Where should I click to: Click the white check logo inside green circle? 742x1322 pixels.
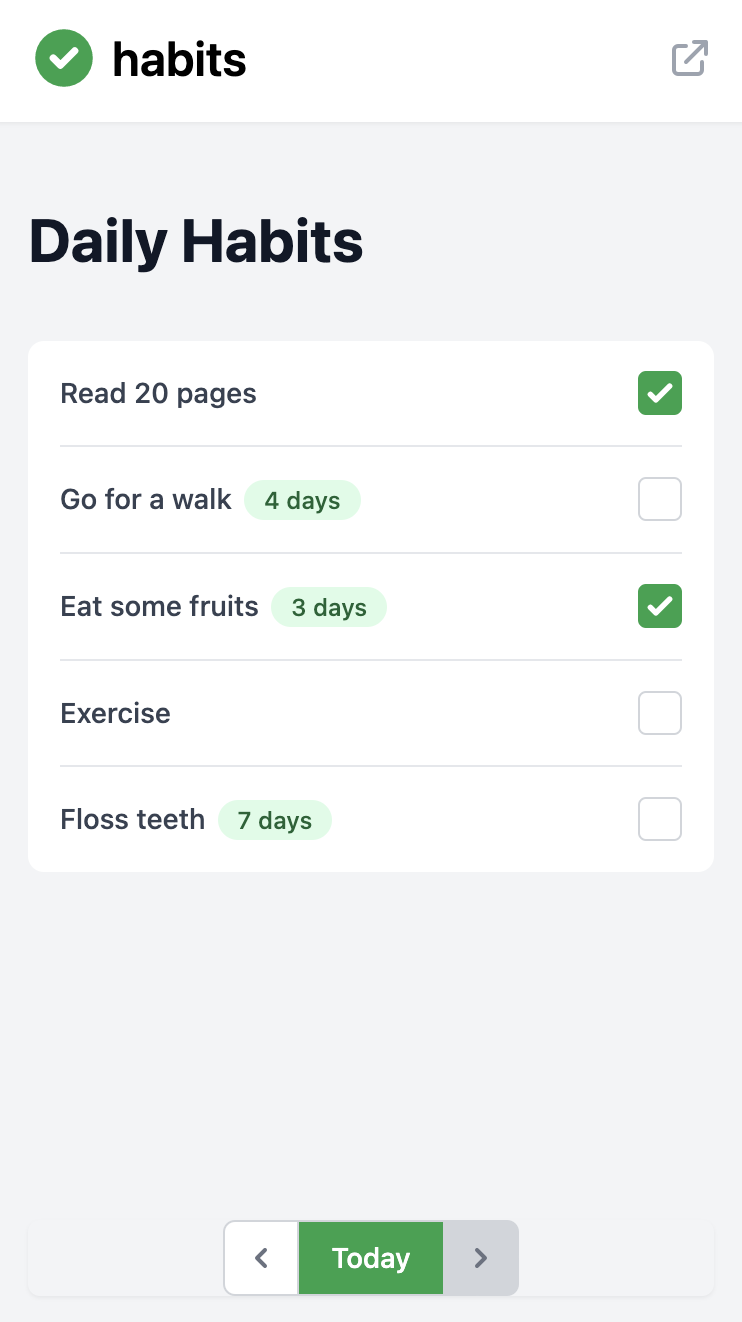pyautogui.click(x=64, y=58)
